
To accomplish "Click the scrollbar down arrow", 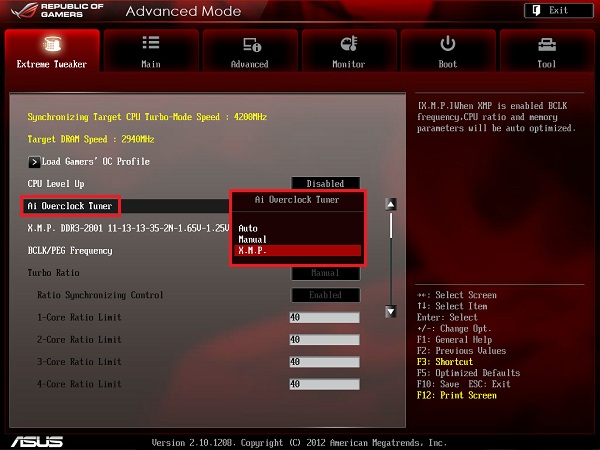I will (x=391, y=311).
